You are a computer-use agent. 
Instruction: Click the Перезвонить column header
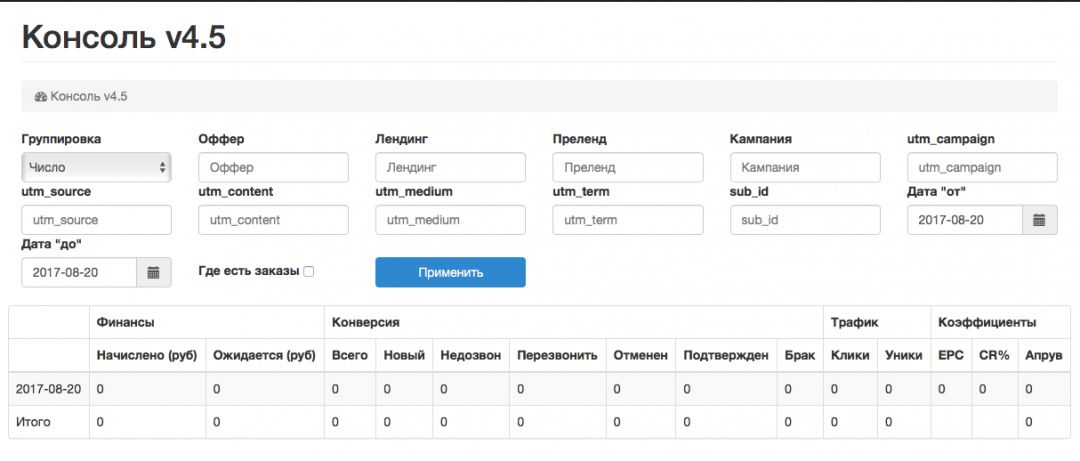point(557,356)
